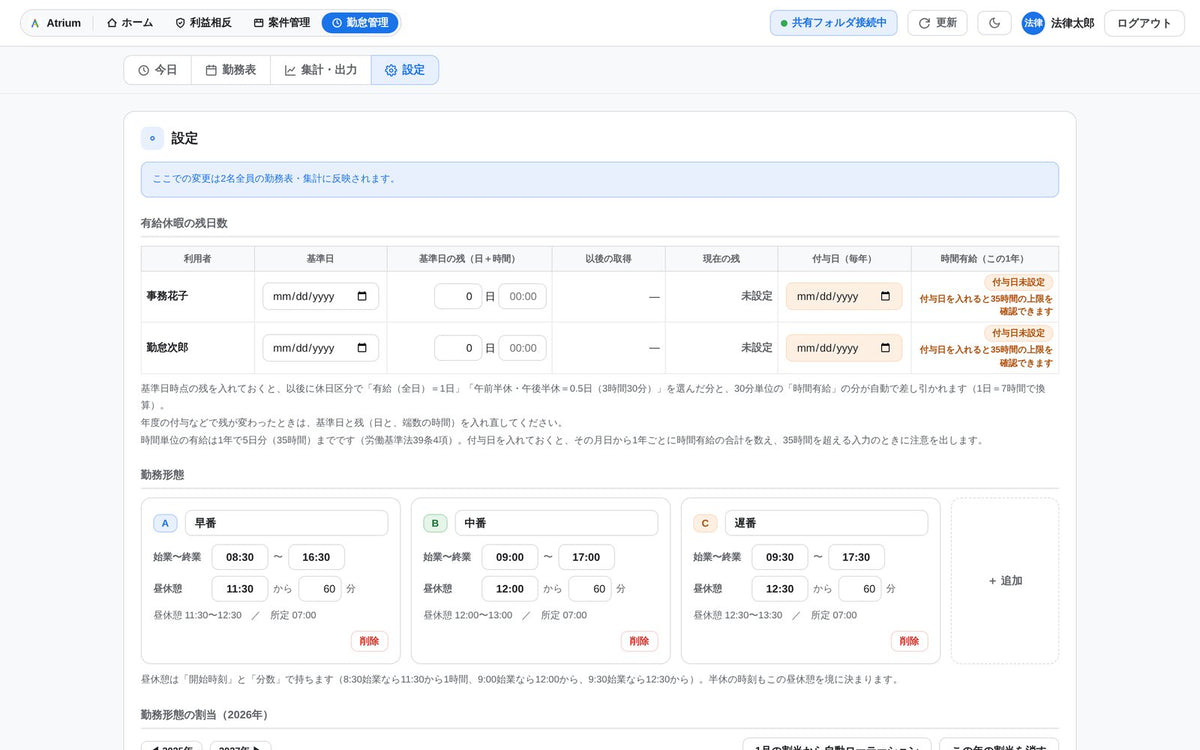Edit 遅番 end time 17:30
1200x750 pixels.
pos(856,557)
